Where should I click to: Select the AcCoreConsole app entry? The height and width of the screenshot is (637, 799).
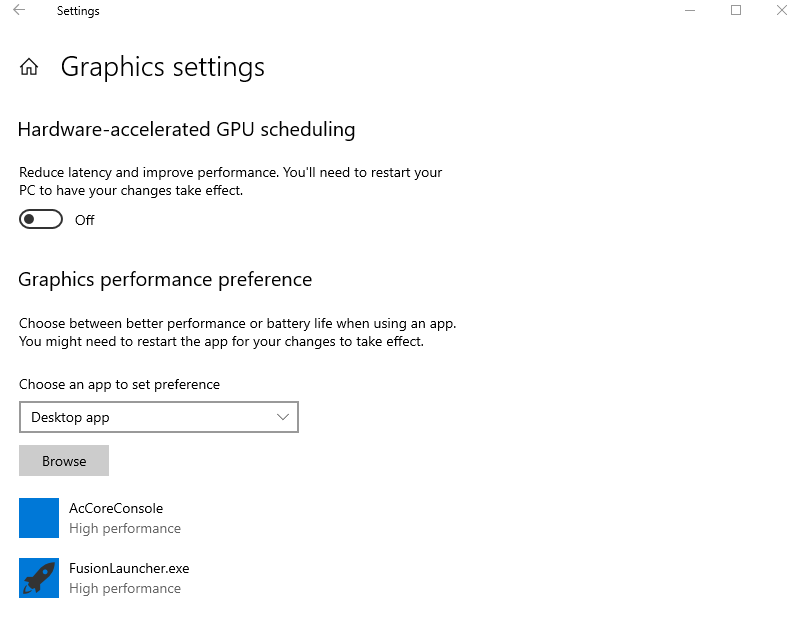click(x=116, y=508)
